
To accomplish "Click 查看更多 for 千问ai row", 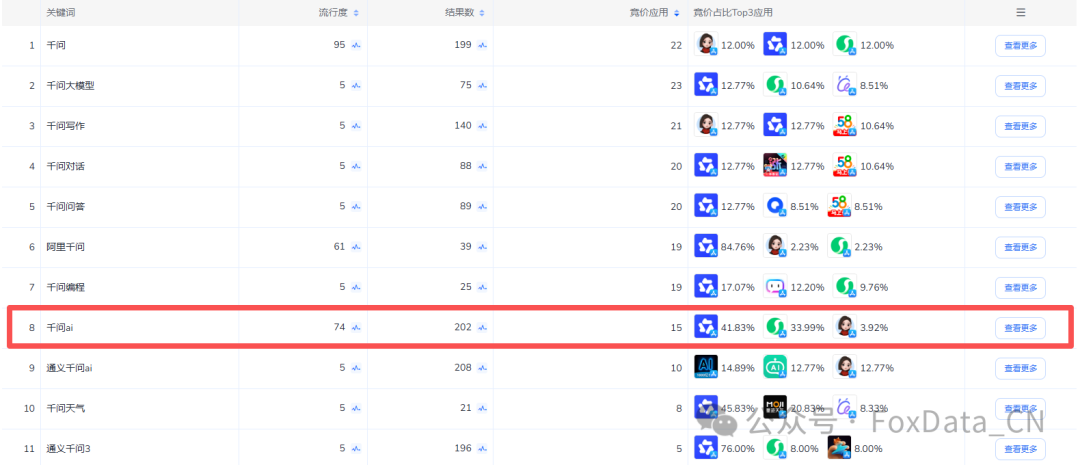I will [1020, 328].
